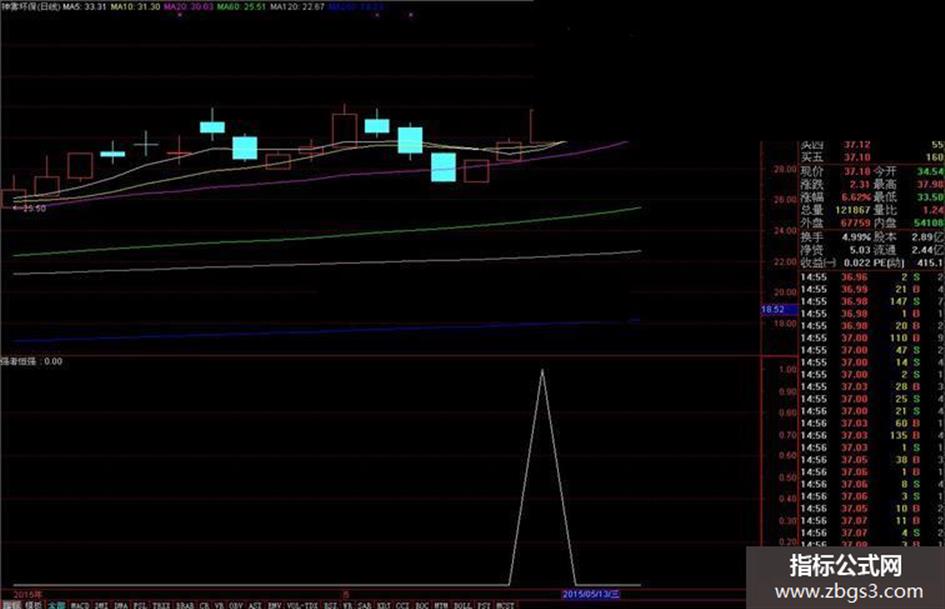
Task: Open the VOL-TDX indicator tab
Action: click(x=303, y=605)
